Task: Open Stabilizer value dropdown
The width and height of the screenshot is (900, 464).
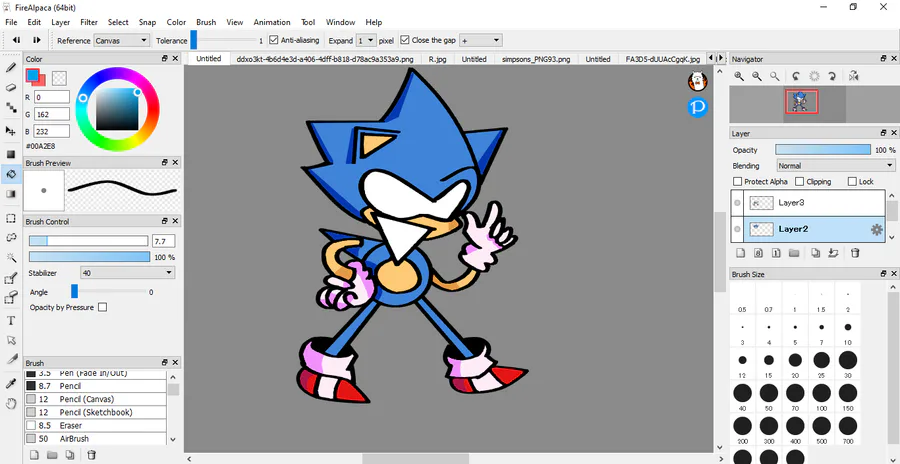Action: pyautogui.click(x=127, y=273)
